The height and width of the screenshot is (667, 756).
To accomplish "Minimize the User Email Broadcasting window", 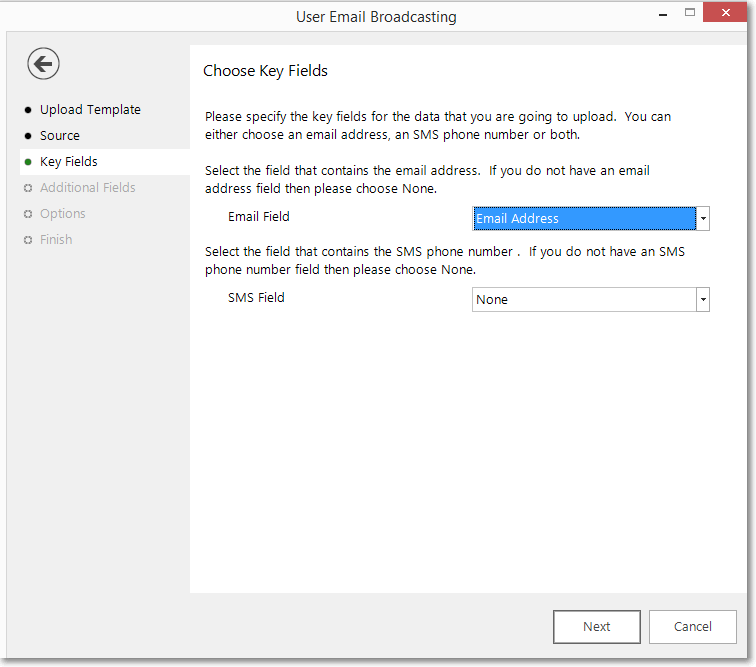I will pyautogui.click(x=663, y=13).
